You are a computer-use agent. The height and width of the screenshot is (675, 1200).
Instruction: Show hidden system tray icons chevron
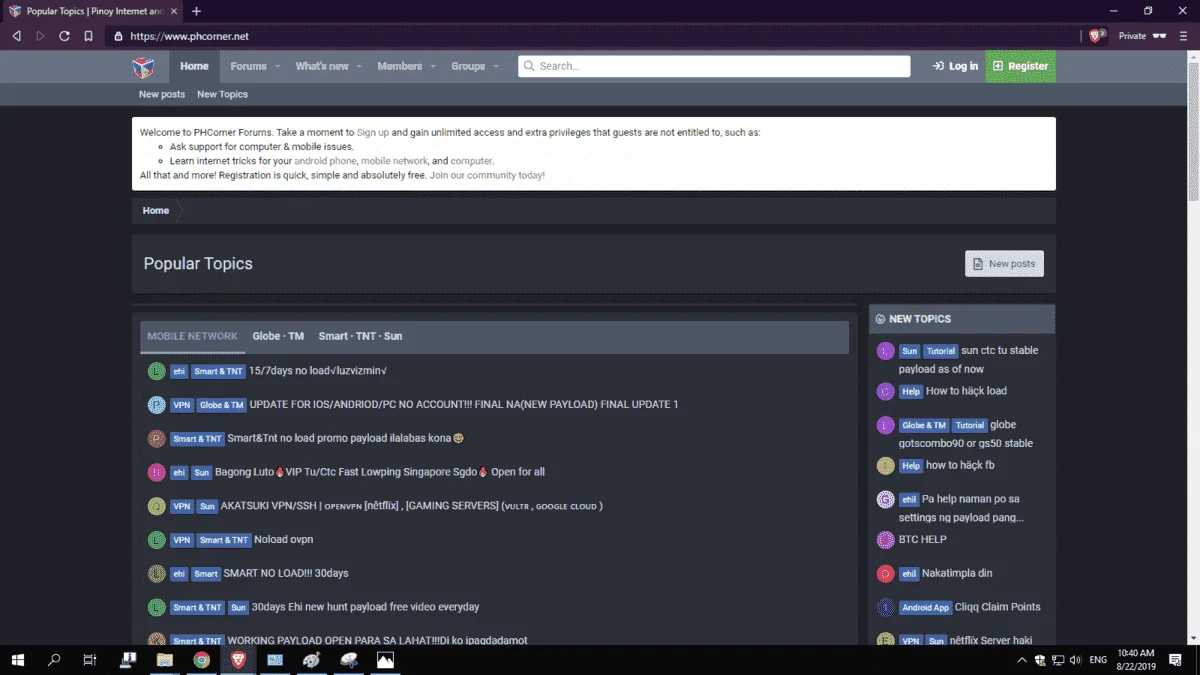coord(1022,660)
